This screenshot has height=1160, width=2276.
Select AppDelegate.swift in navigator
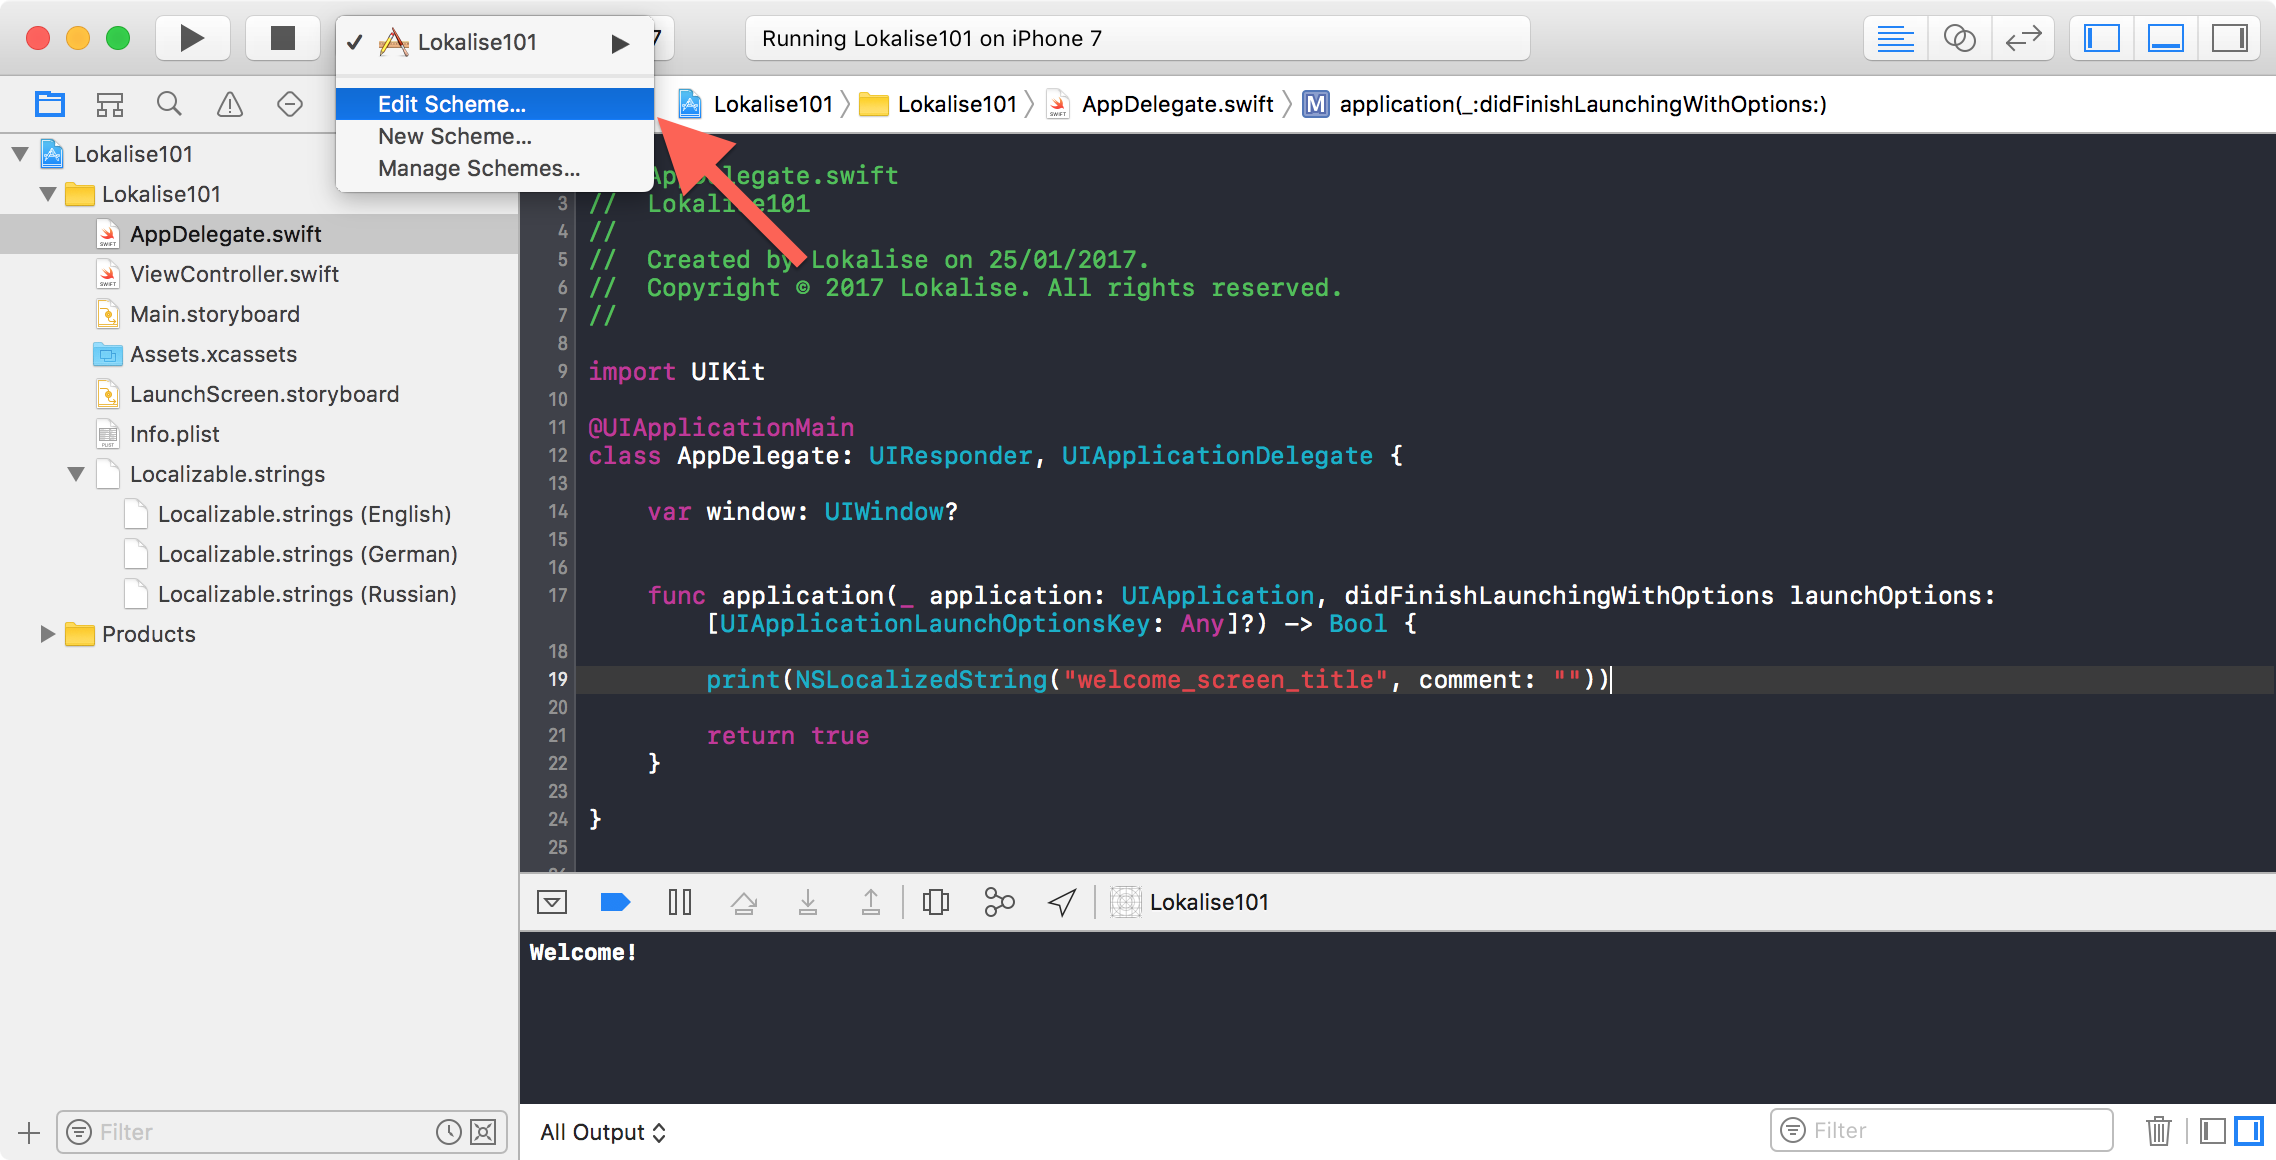coord(260,234)
